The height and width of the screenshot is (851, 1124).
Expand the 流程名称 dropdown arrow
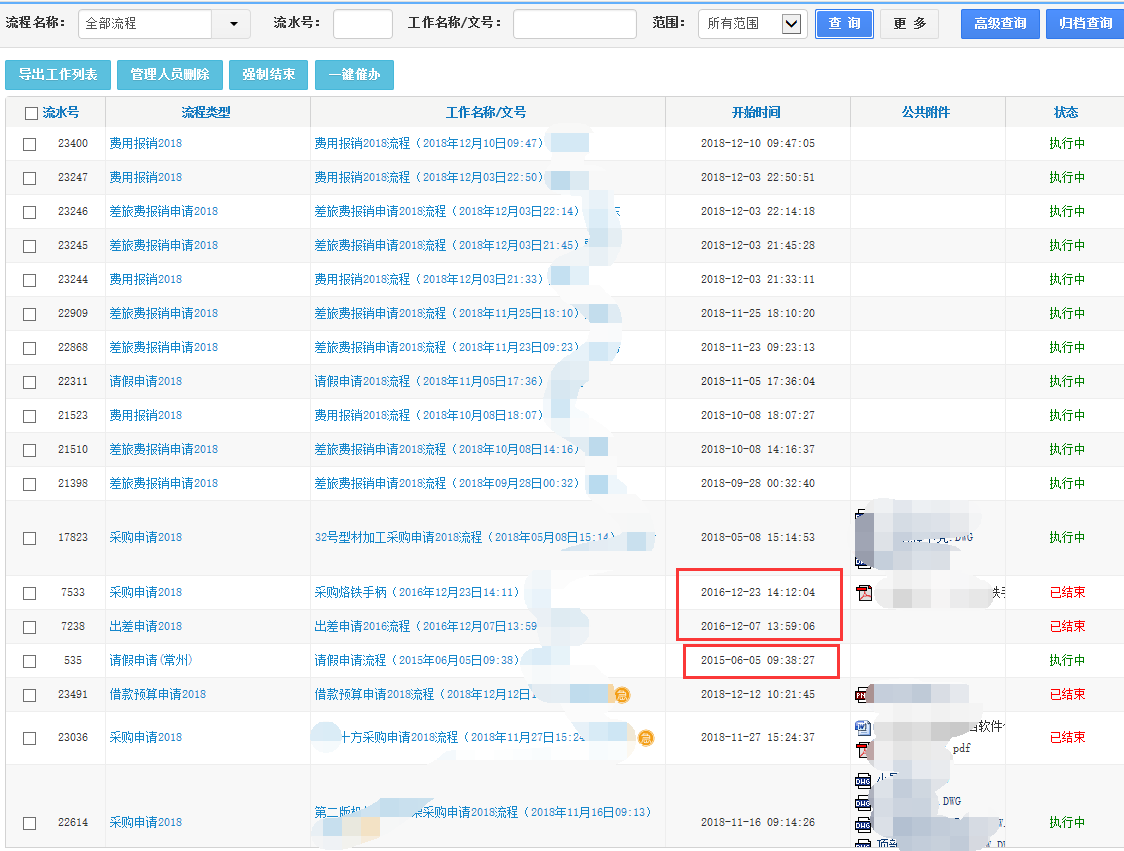click(x=232, y=24)
